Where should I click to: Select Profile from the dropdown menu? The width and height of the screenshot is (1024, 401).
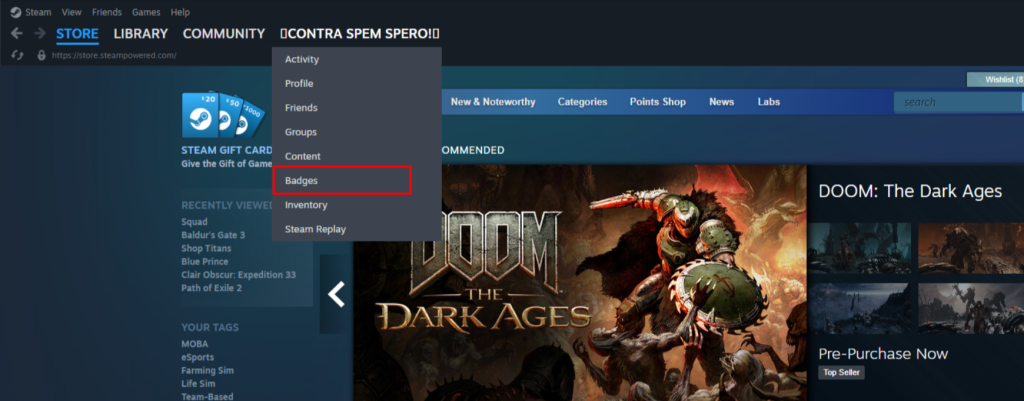coord(357,84)
